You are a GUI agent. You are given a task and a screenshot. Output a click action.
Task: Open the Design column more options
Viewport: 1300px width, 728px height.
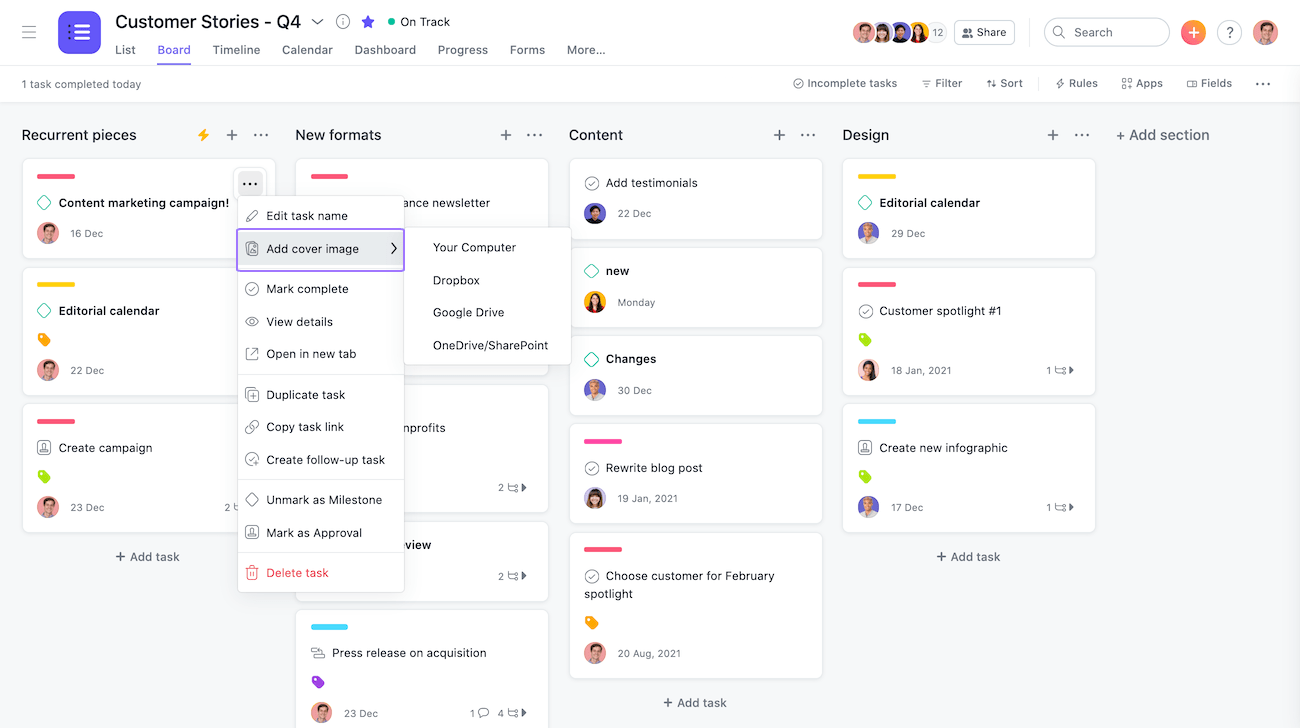point(1082,135)
